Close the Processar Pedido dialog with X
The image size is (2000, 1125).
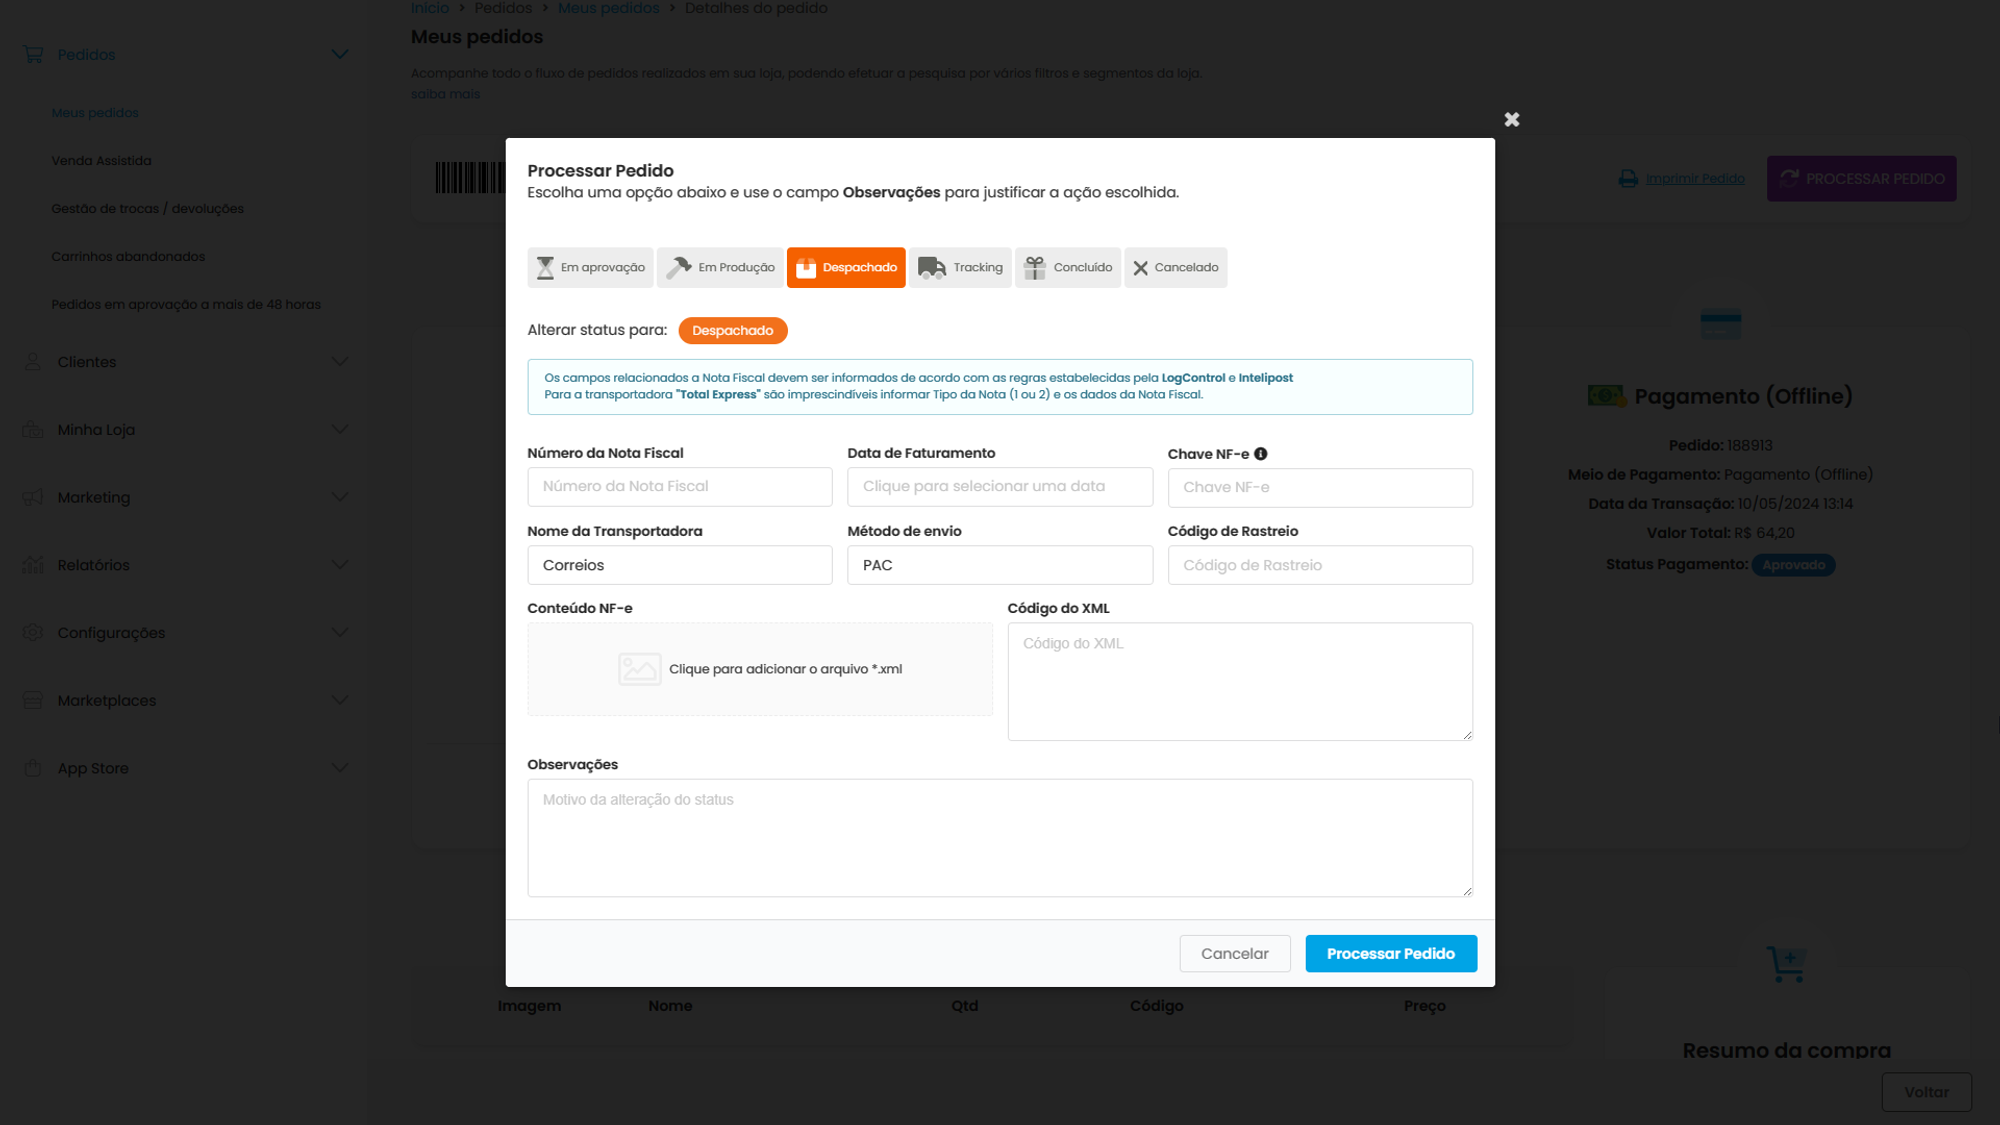[x=1512, y=119]
